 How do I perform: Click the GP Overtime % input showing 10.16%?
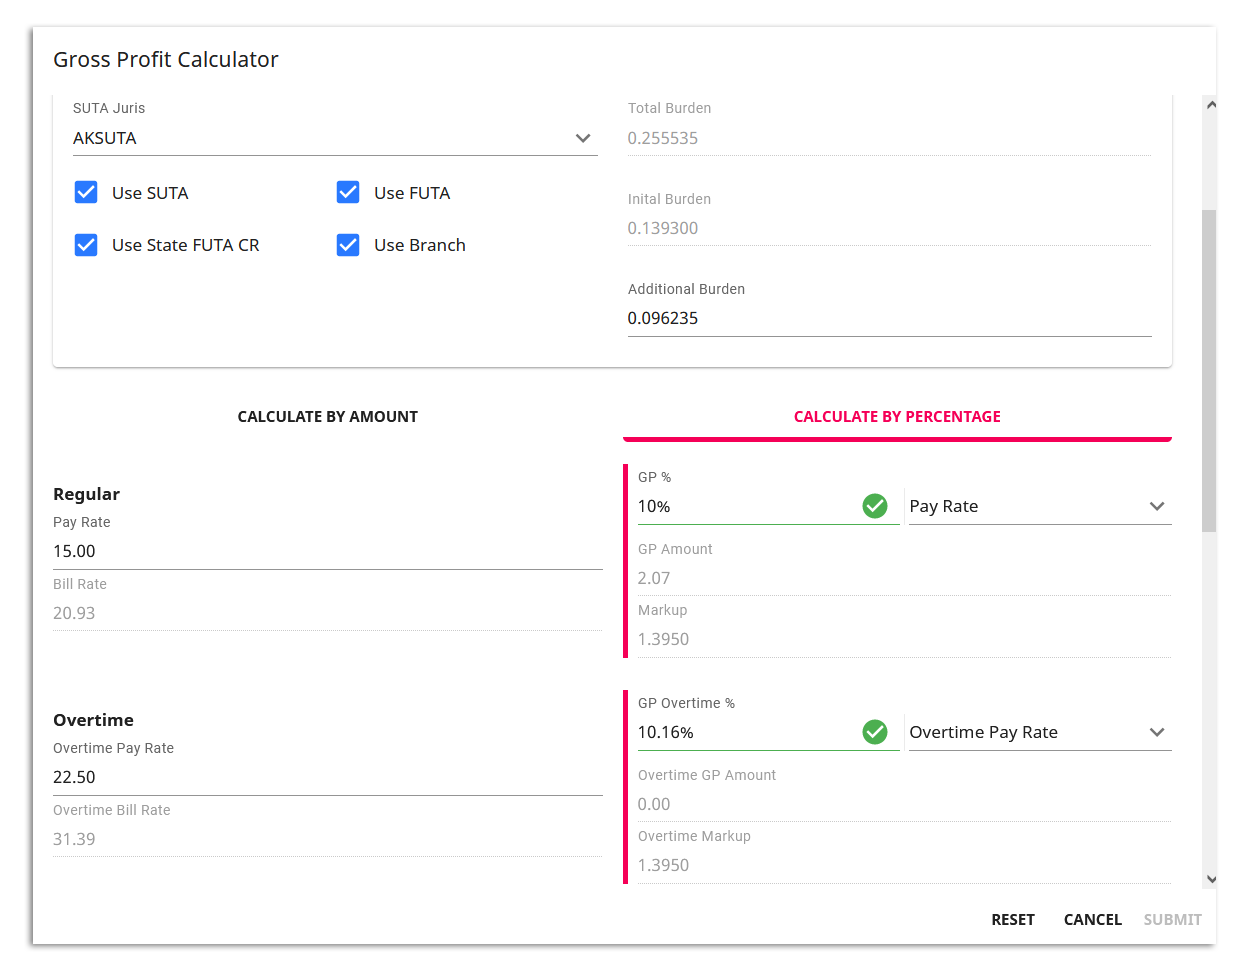tap(747, 732)
